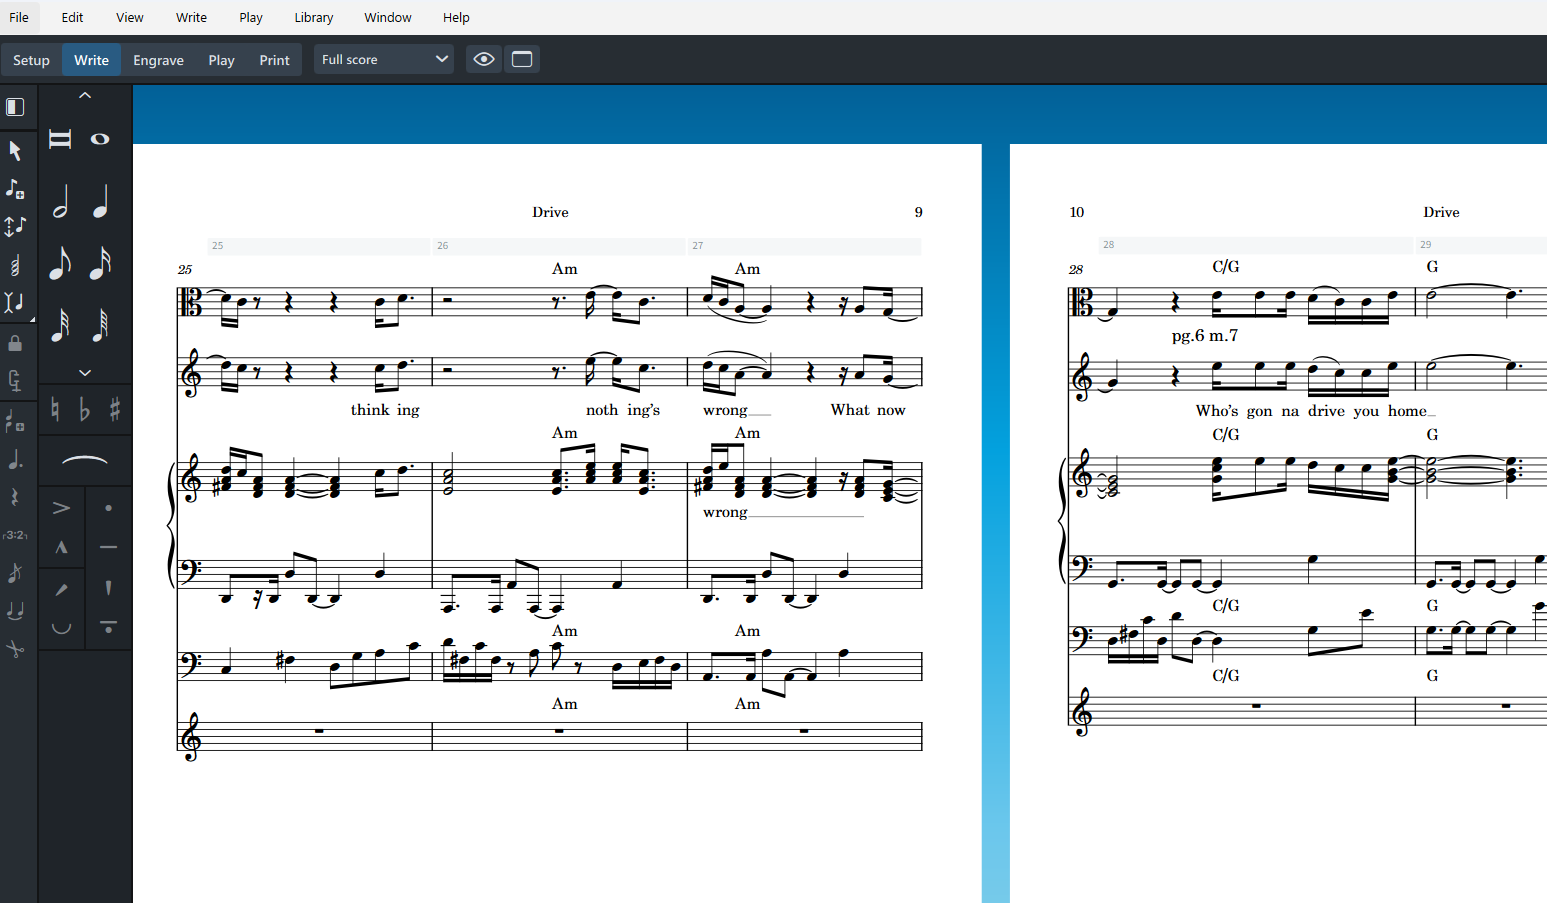
Task: Open the Full score layout dropdown
Action: (384, 59)
